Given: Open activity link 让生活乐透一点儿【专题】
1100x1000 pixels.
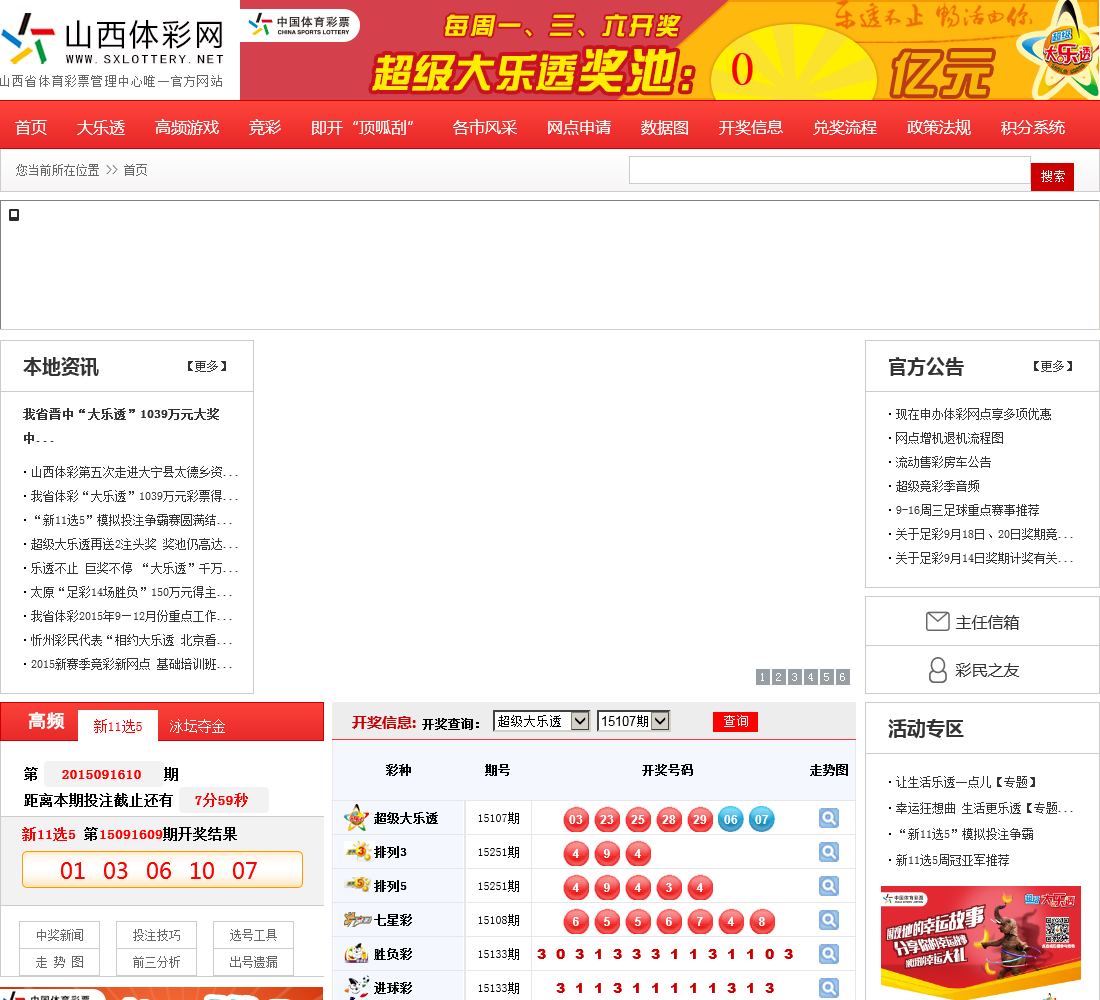Looking at the screenshot, I should [x=967, y=782].
